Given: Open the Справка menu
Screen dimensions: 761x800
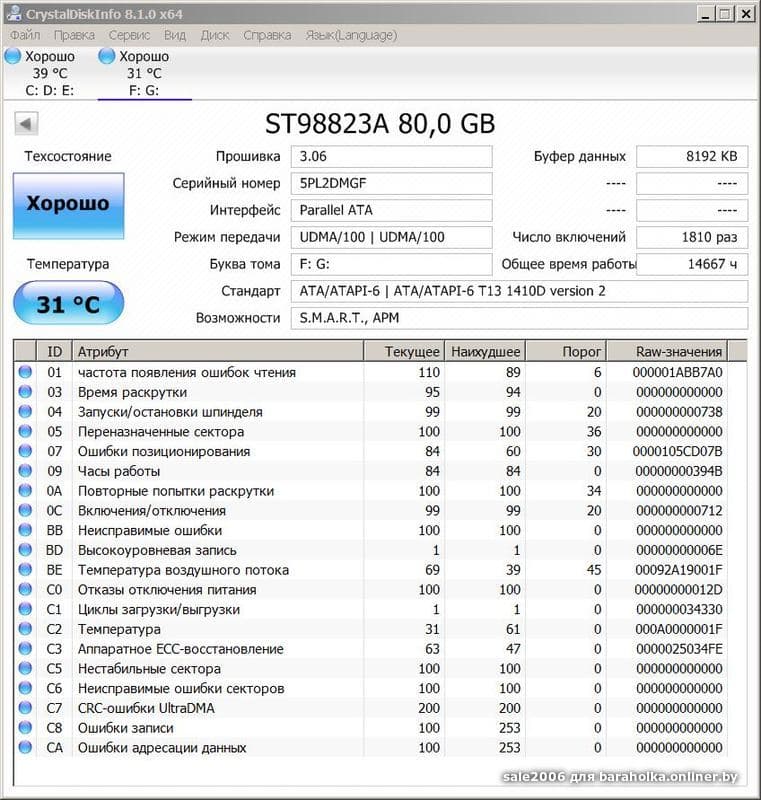Looking at the screenshot, I should tap(267, 35).
